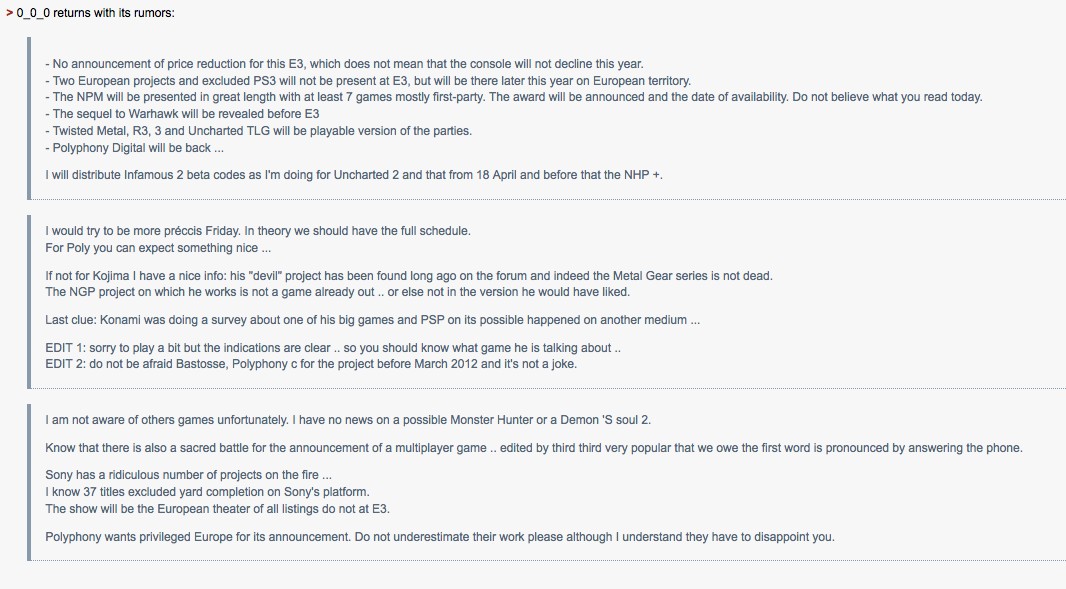The image size is (1066, 589).
Task: Click the line 'The NPM will be presented'
Action: pos(514,97)
